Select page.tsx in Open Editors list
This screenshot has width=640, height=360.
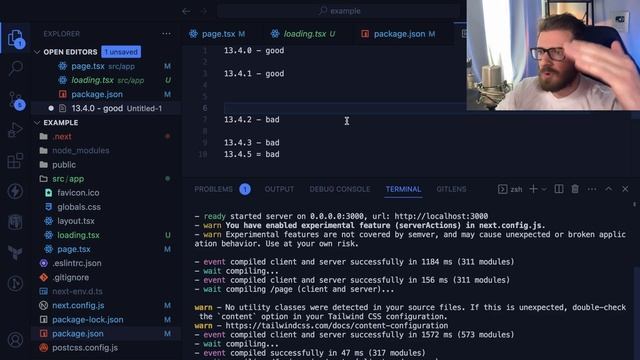tap(106, 66)
